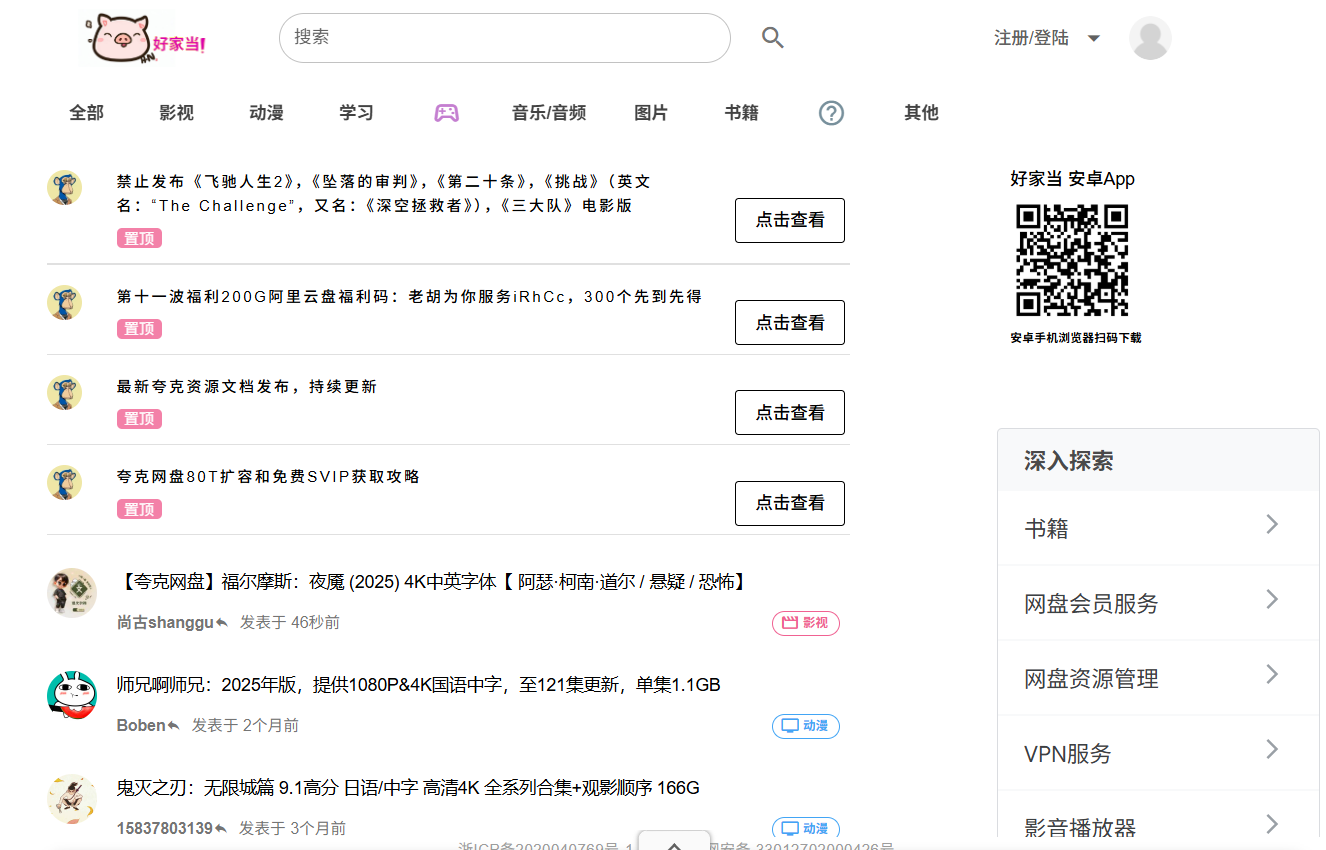Switch to the 其他 category tab
The image size is (1326, 850).
point(919,113)
